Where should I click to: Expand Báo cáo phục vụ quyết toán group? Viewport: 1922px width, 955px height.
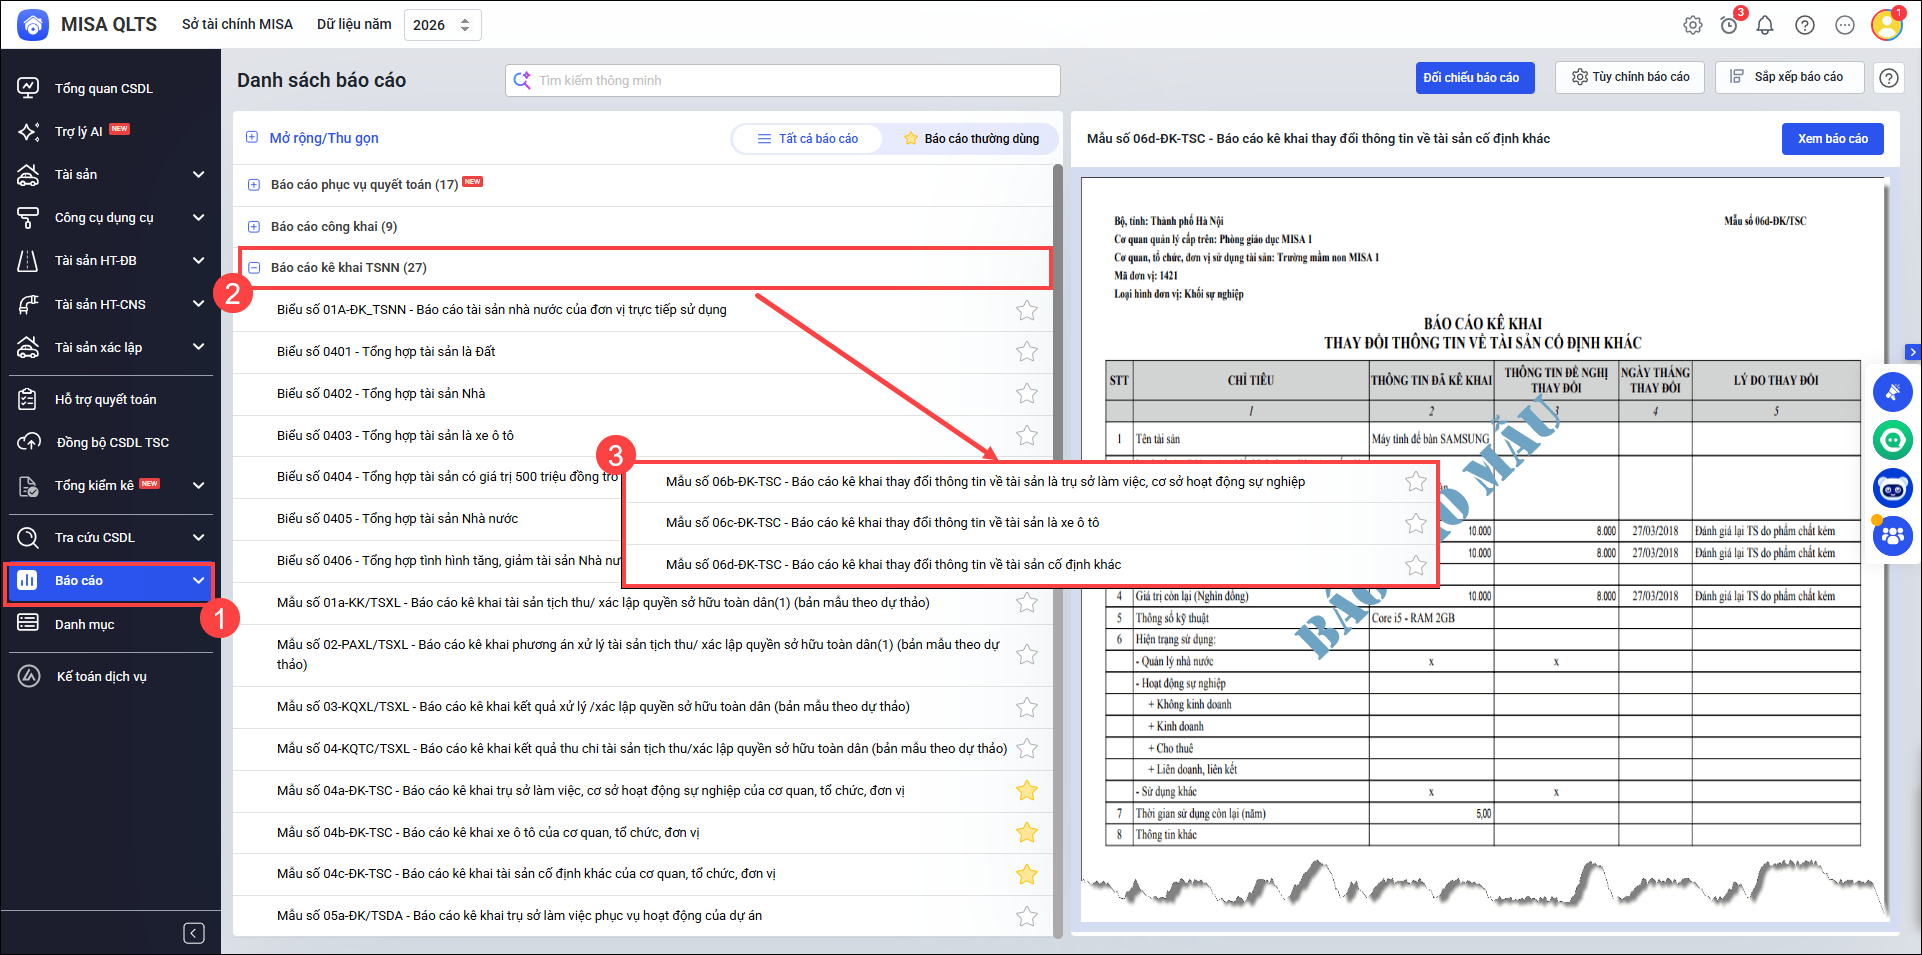pyautogui.click(x=254, y=185)
